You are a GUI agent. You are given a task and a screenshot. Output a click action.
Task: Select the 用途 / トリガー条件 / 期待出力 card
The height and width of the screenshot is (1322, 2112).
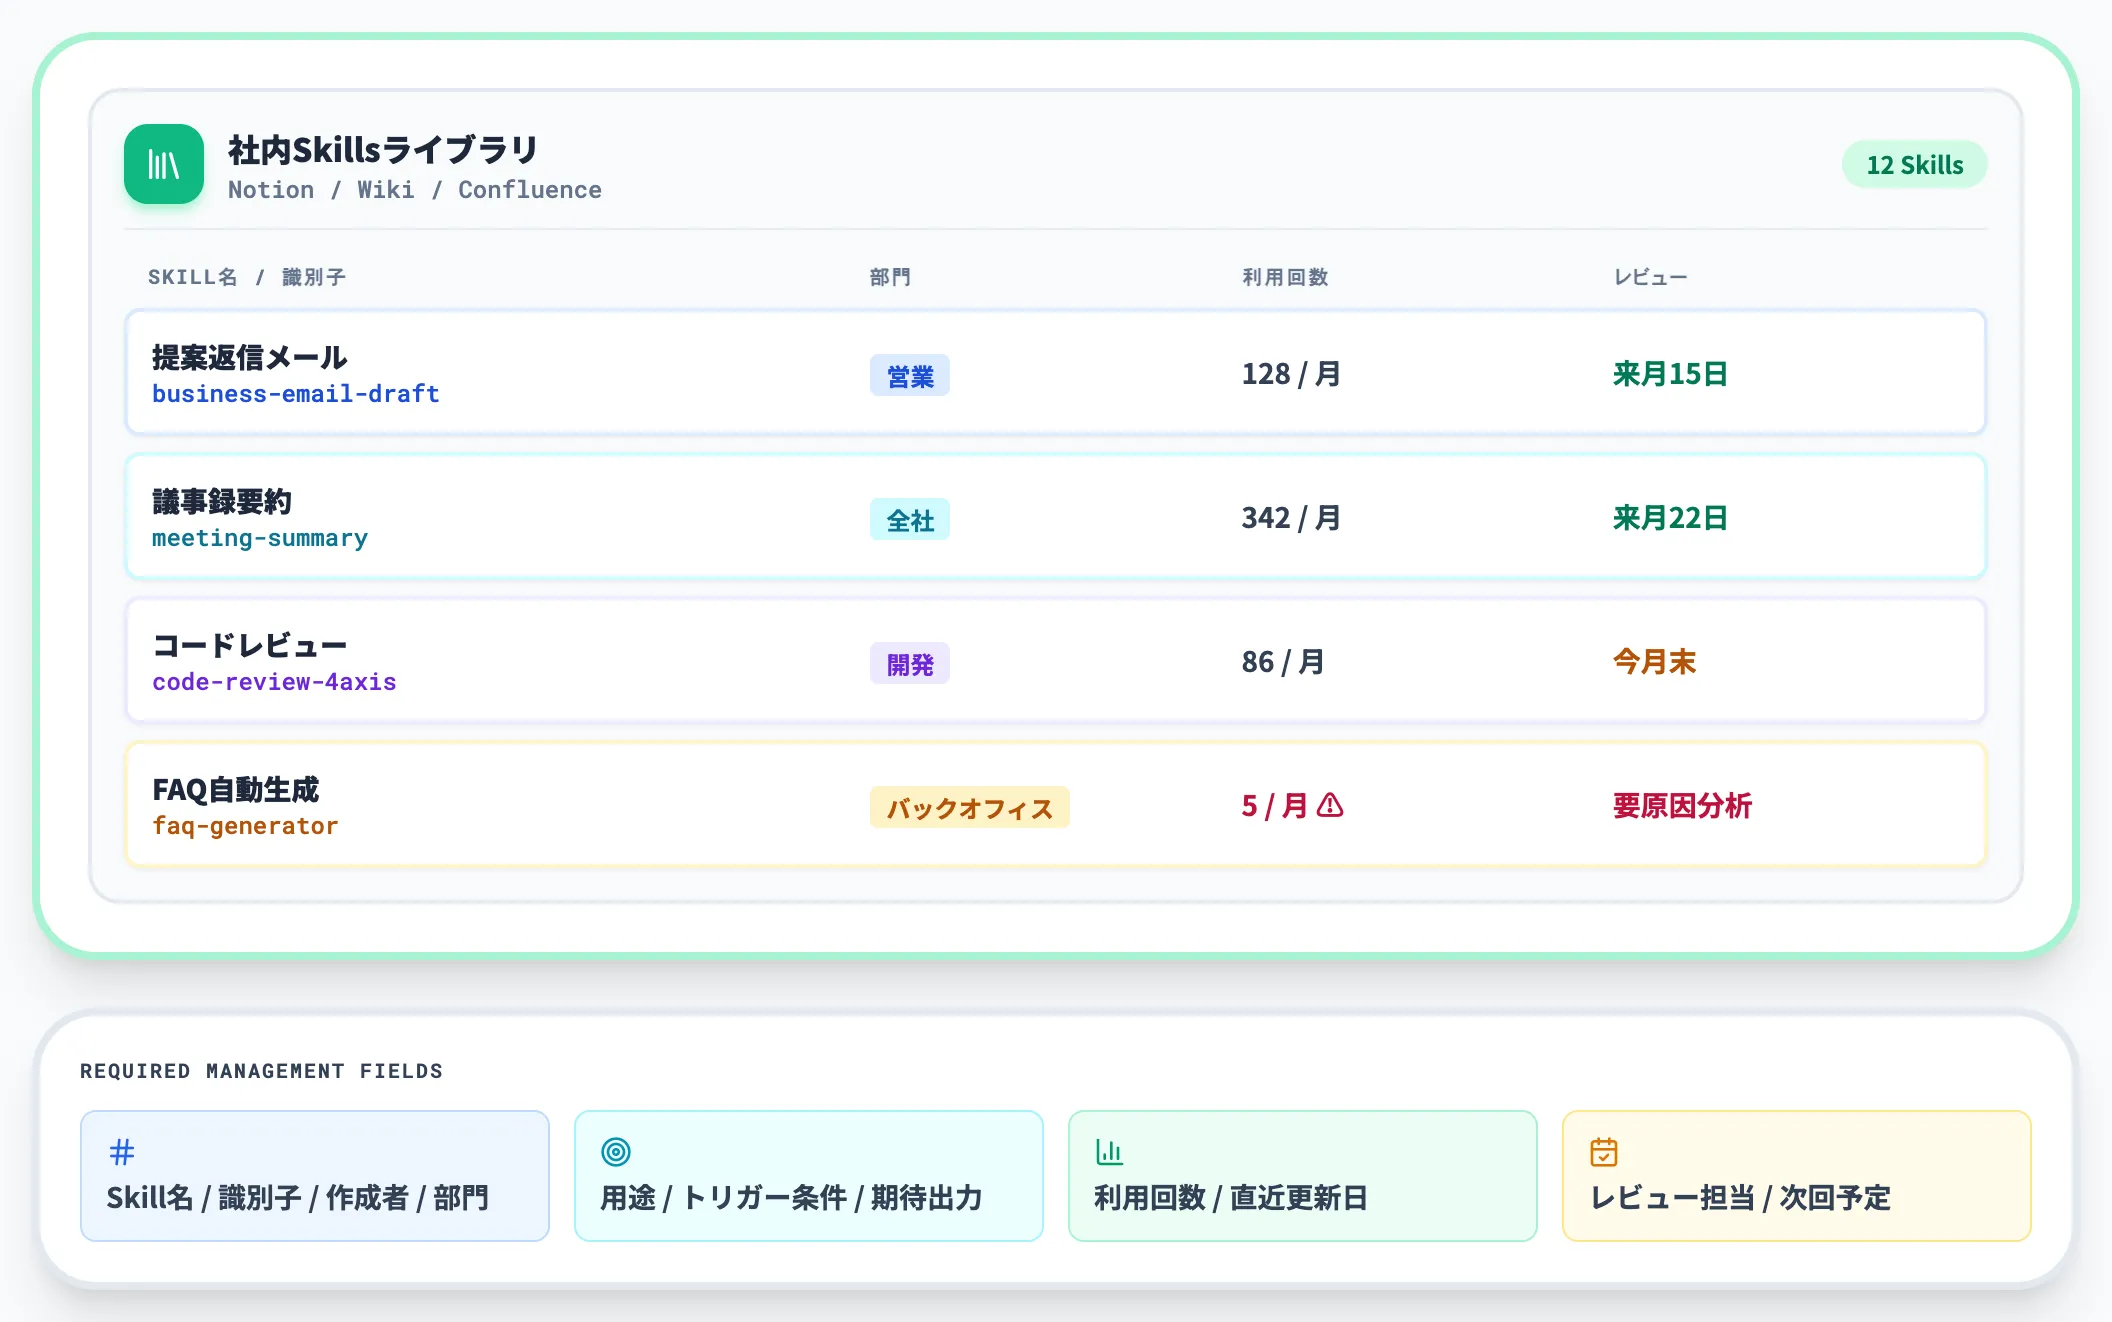809,1176
